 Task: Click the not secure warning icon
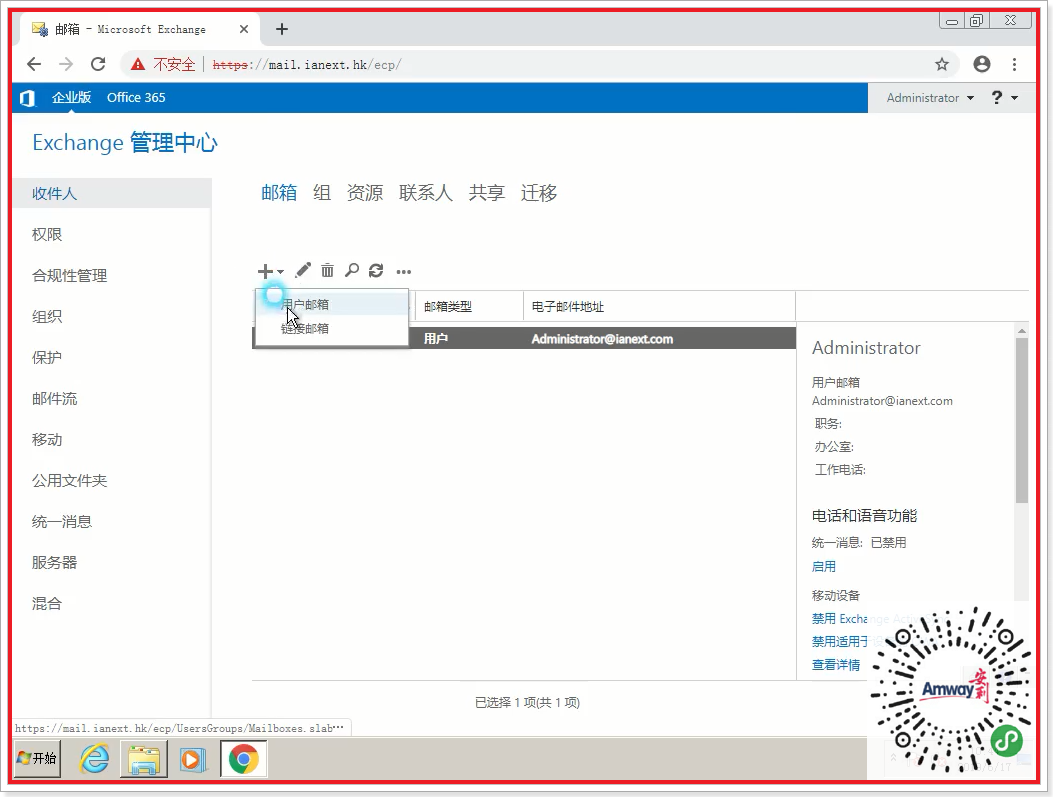[x=138, y=64]
